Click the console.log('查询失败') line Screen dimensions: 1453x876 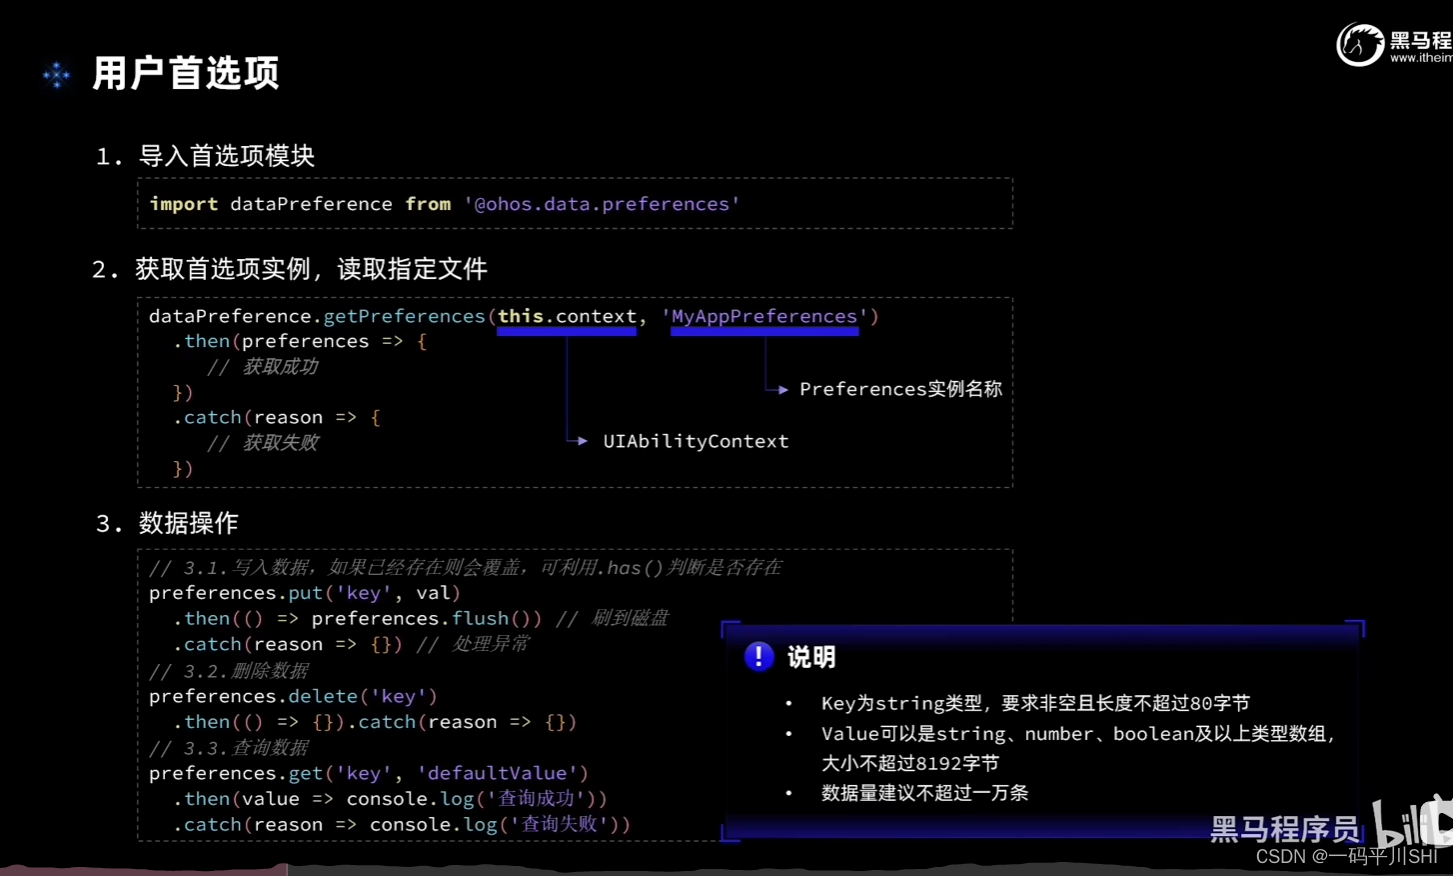click(x=402, y=825)
